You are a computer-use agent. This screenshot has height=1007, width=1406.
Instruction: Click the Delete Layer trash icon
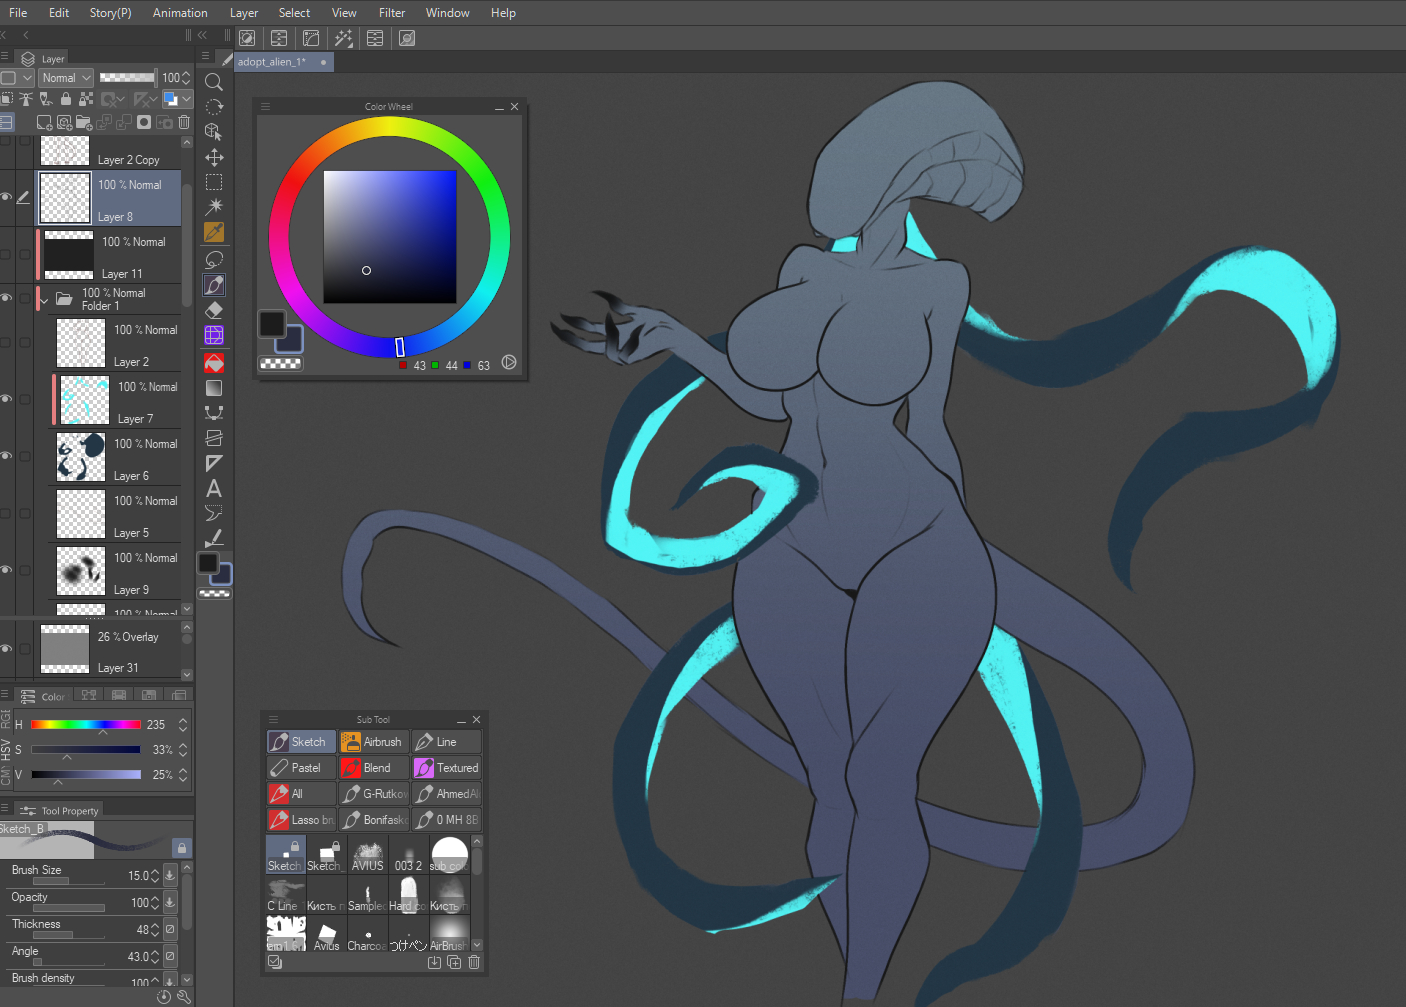tap(184, 122)
